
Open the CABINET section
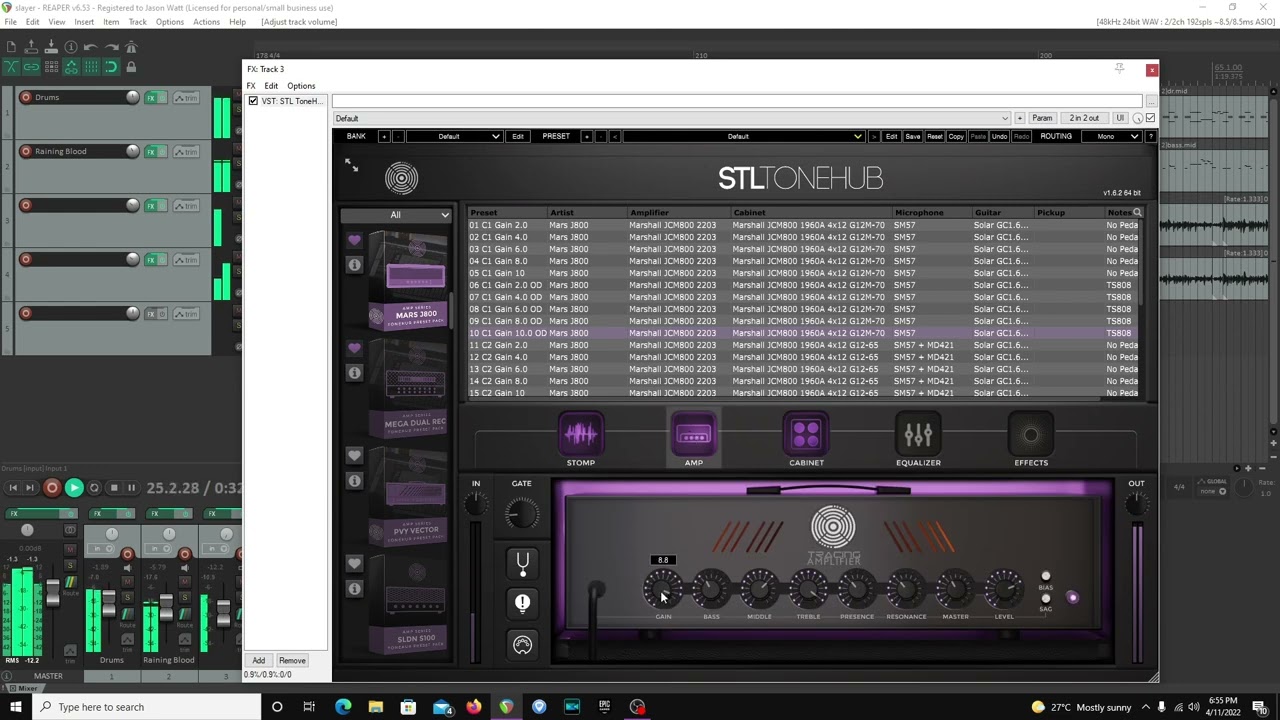tap(806, 434)
